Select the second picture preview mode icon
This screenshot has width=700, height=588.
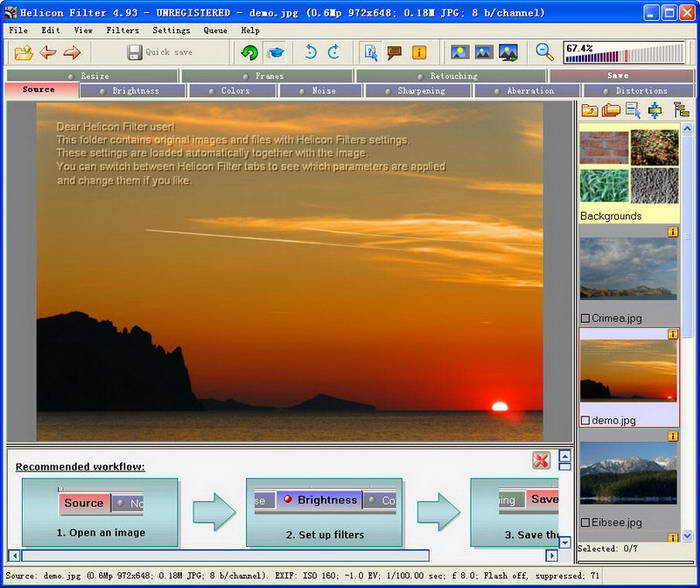484,52
